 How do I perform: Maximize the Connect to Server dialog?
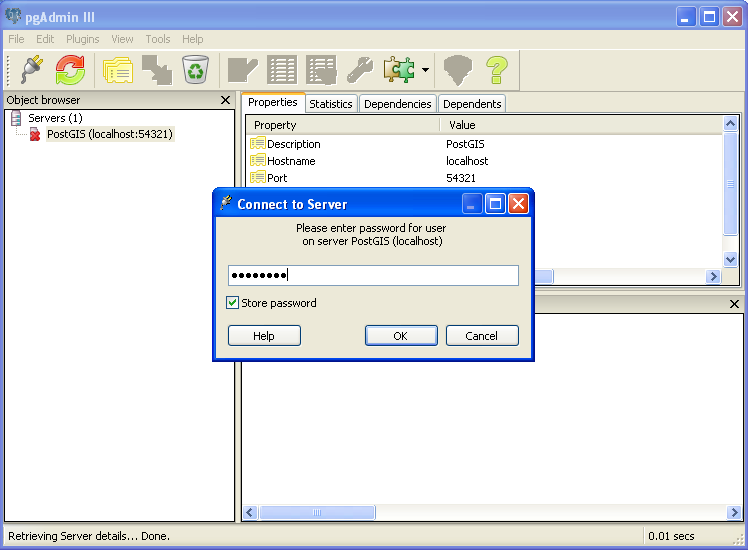click(x=496, y=204)
